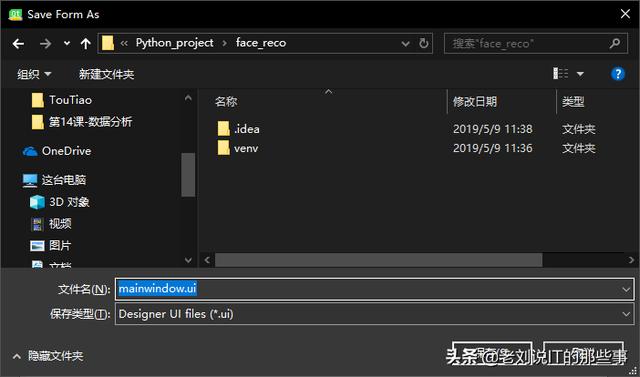The height and width of the screenshot is (377, 640).
Task: Sort by the 修改日期 column header
Action: (x=475, y=102)
